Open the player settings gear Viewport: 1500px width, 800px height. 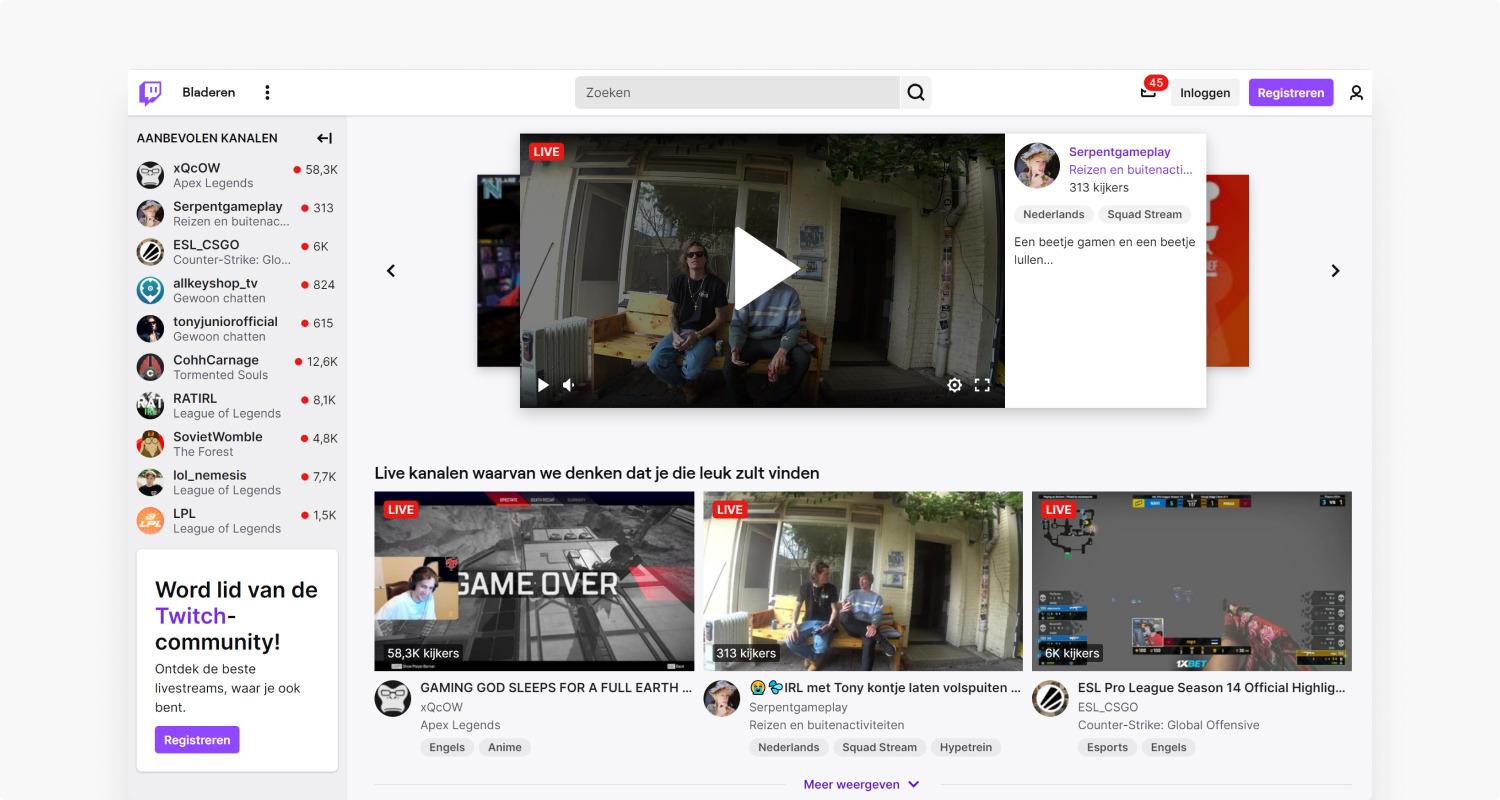pyautogui.click(x=954, y=385)
